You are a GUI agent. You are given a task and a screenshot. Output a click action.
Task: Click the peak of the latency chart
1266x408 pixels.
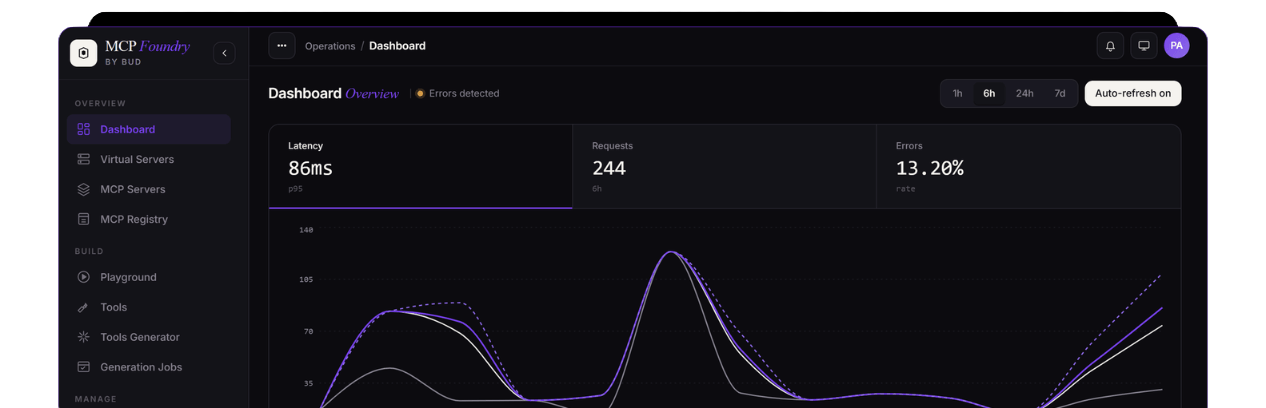point(672,252)
